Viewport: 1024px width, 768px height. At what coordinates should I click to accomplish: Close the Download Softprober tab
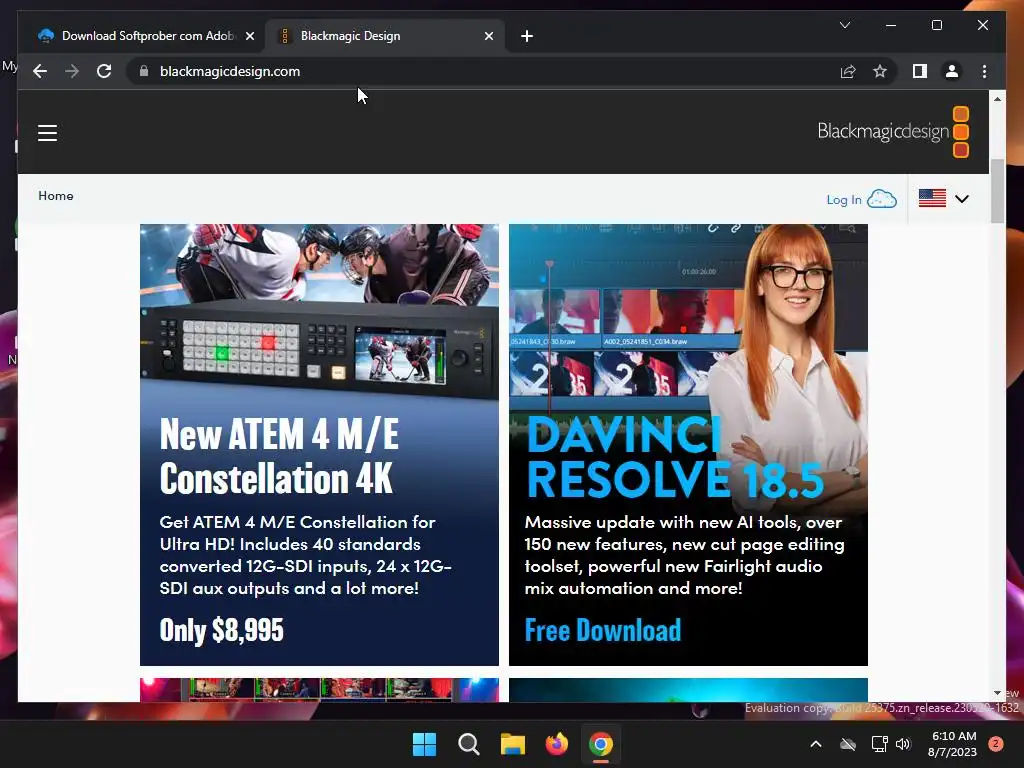coord(249,36)
